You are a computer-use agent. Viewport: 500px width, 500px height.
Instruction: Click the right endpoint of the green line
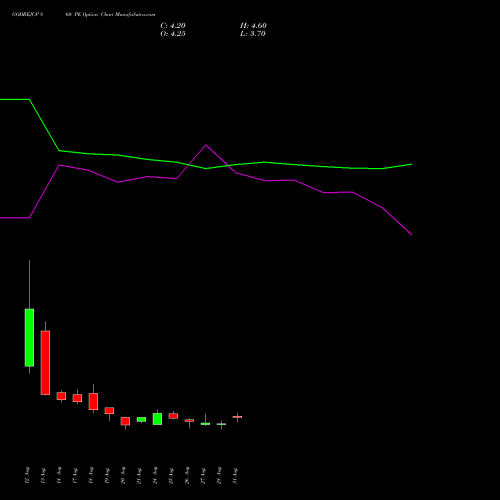[x=412, y=164]
